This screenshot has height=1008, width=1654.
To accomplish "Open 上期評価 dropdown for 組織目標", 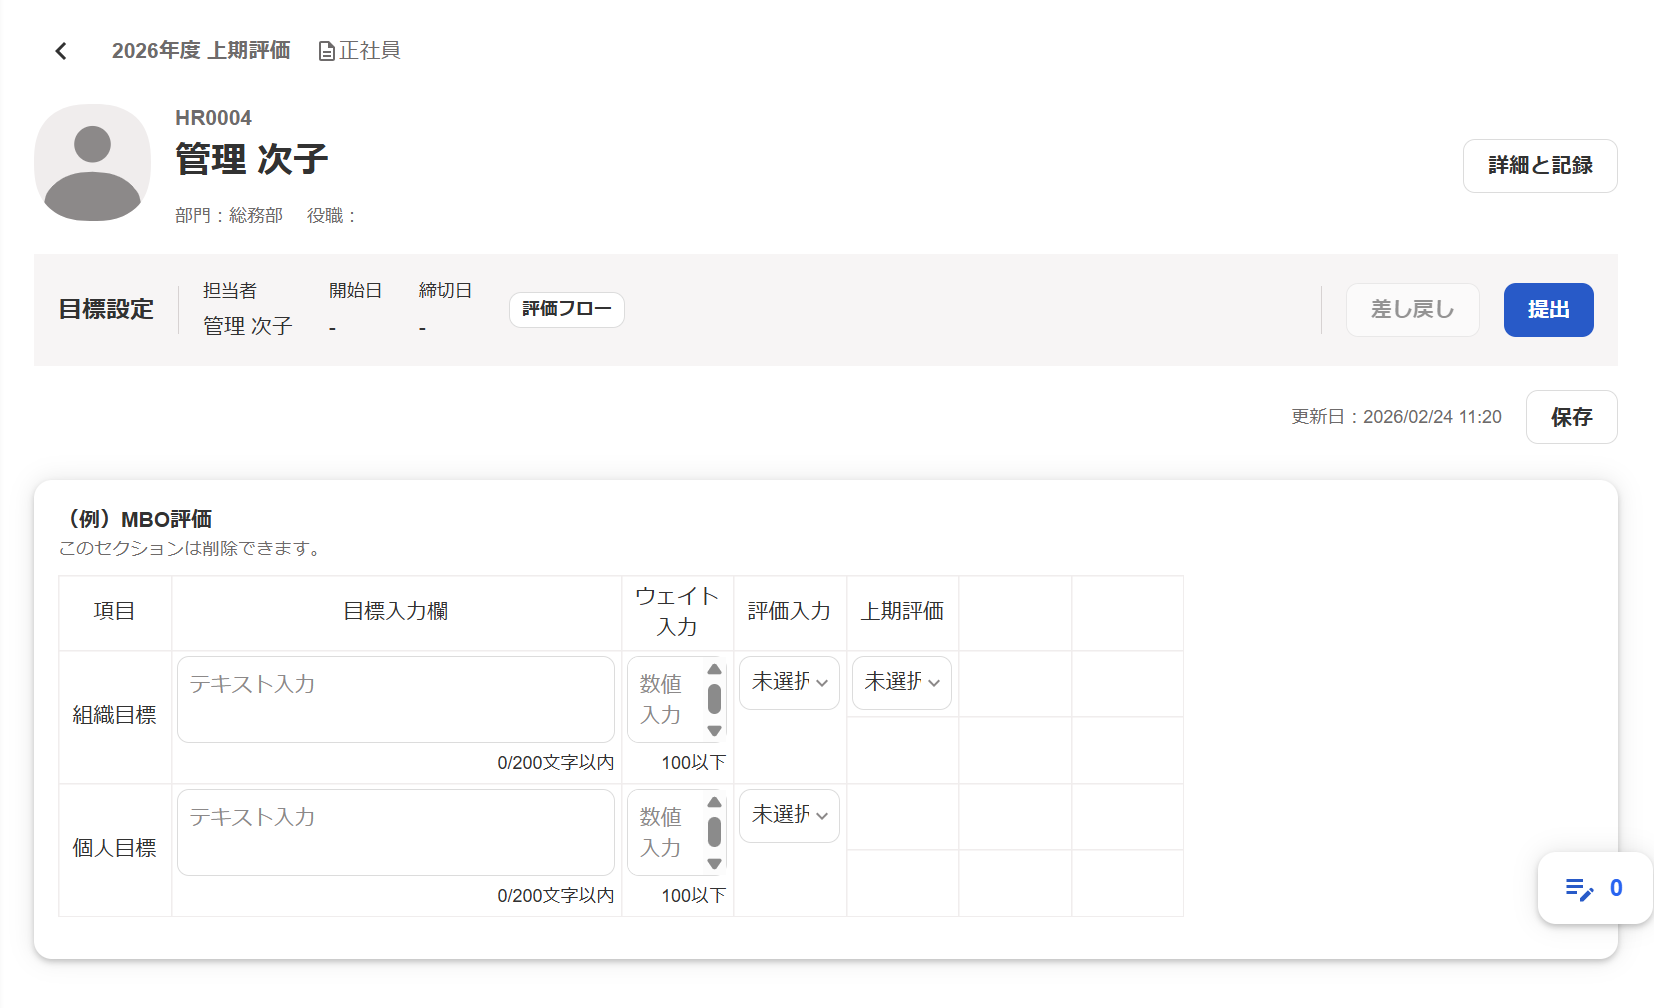I will (902, 683).
